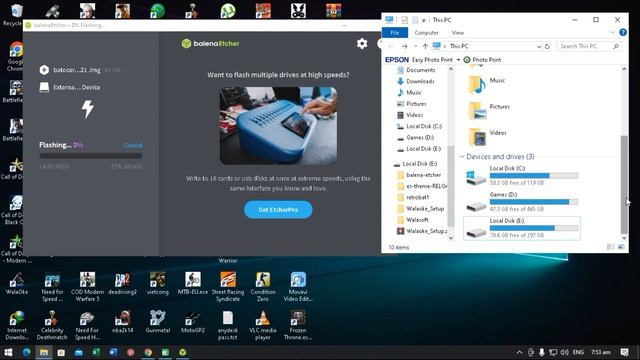
Task: Open the File tab in This PC window
Action: (x=395, y=33)
